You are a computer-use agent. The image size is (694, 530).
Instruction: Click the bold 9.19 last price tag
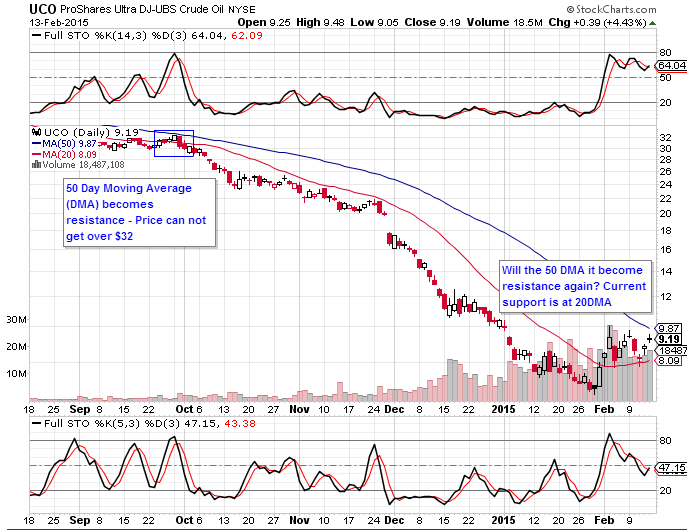click(x=669, y=339)
